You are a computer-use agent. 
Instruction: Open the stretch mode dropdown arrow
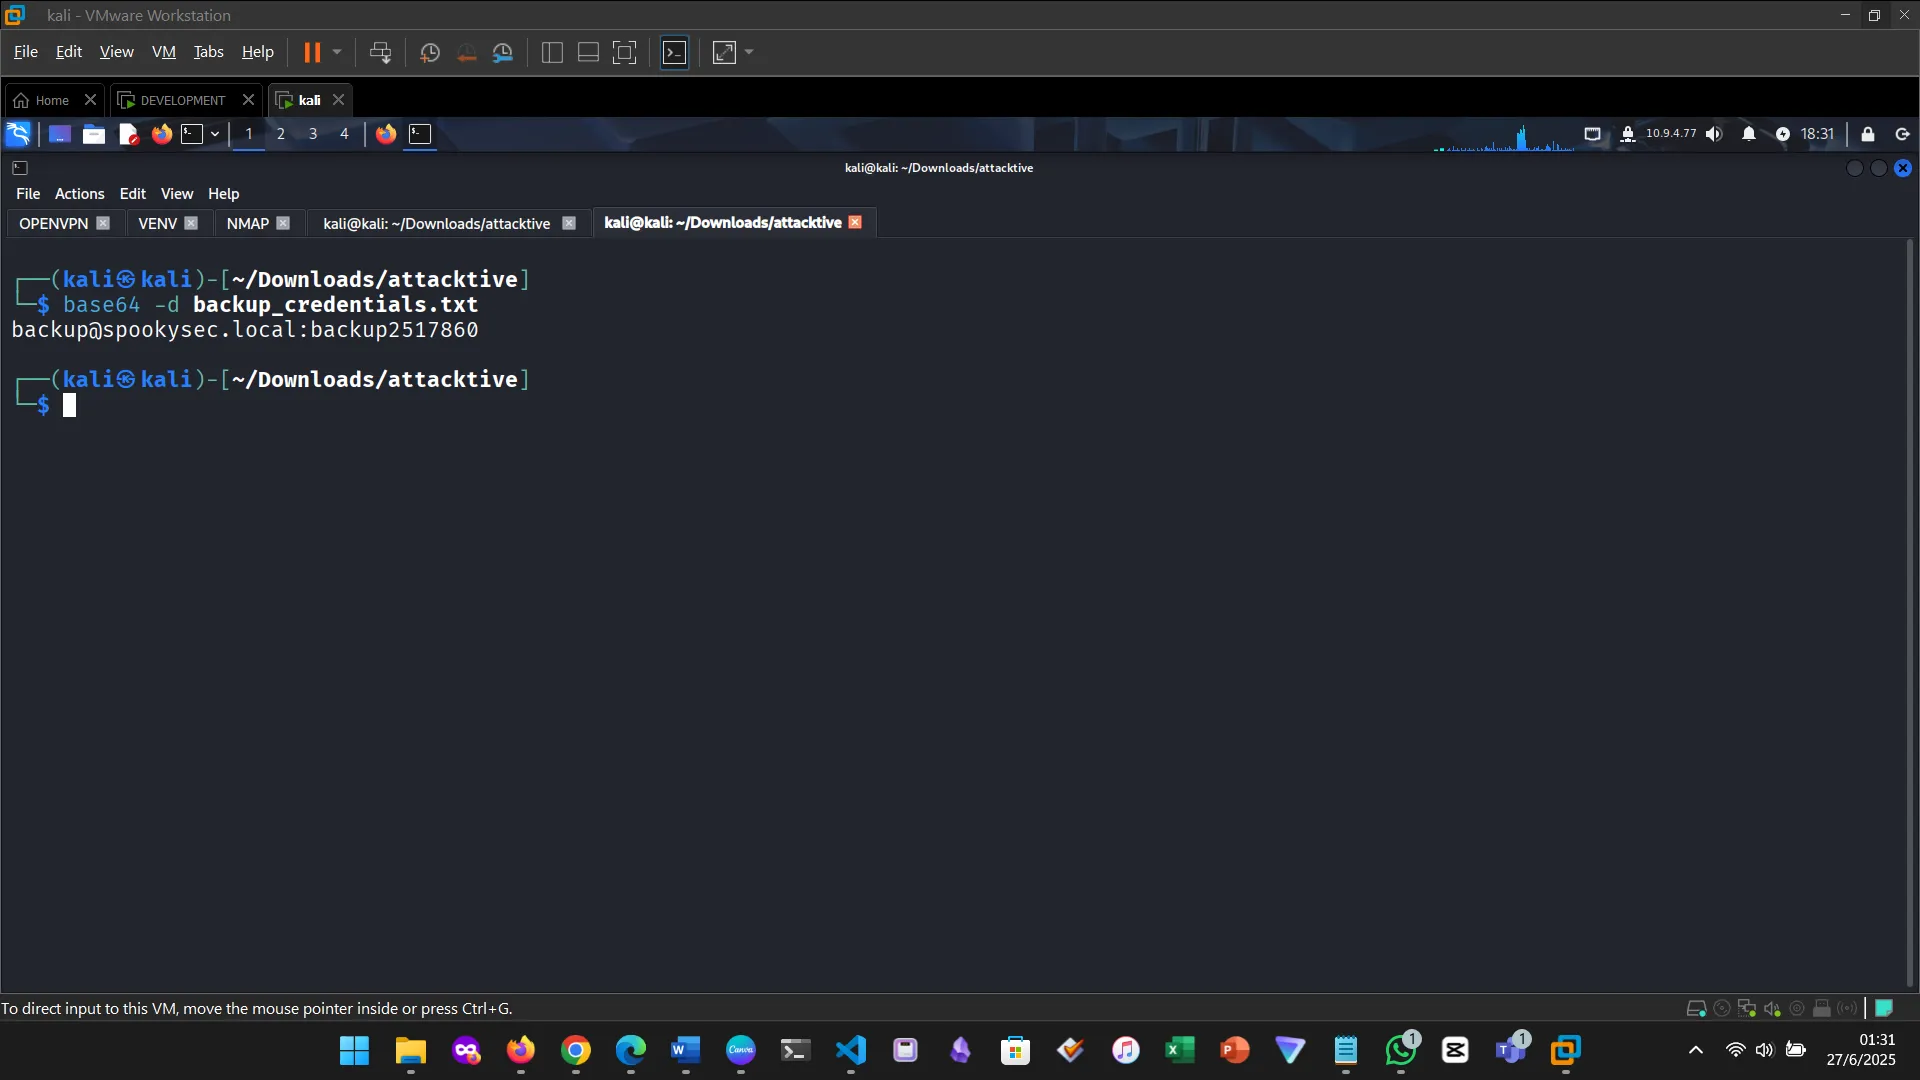(749, 52)
